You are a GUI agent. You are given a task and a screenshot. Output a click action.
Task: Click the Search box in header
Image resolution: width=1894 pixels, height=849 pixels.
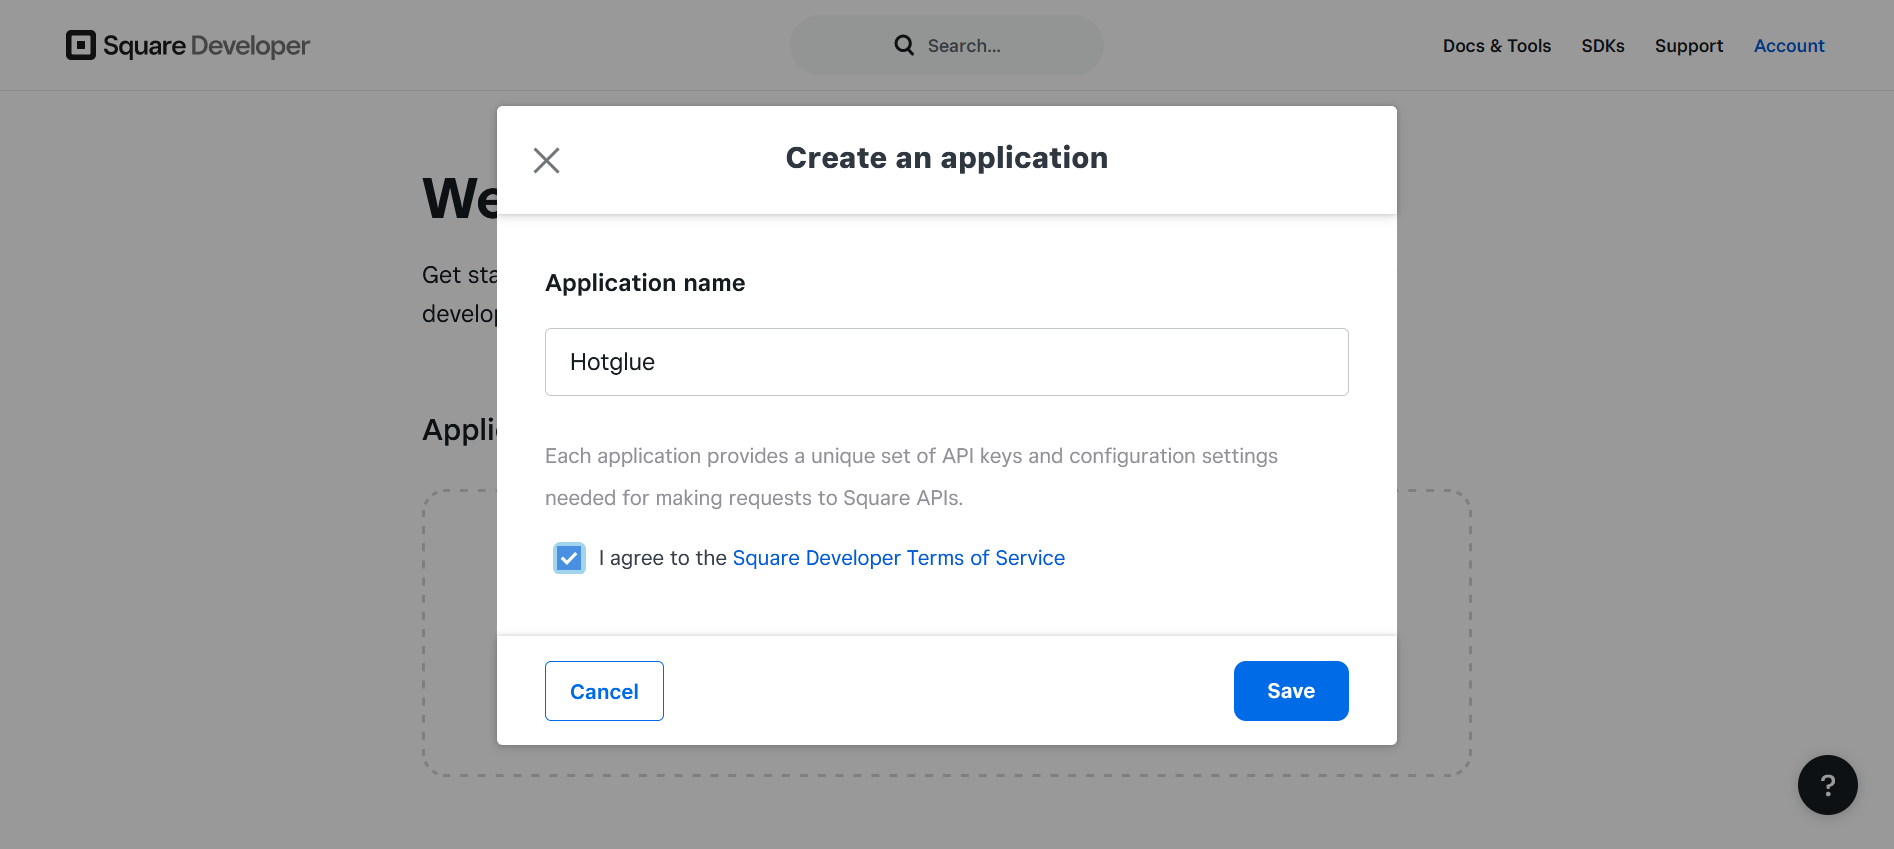(x=946, y=45)
